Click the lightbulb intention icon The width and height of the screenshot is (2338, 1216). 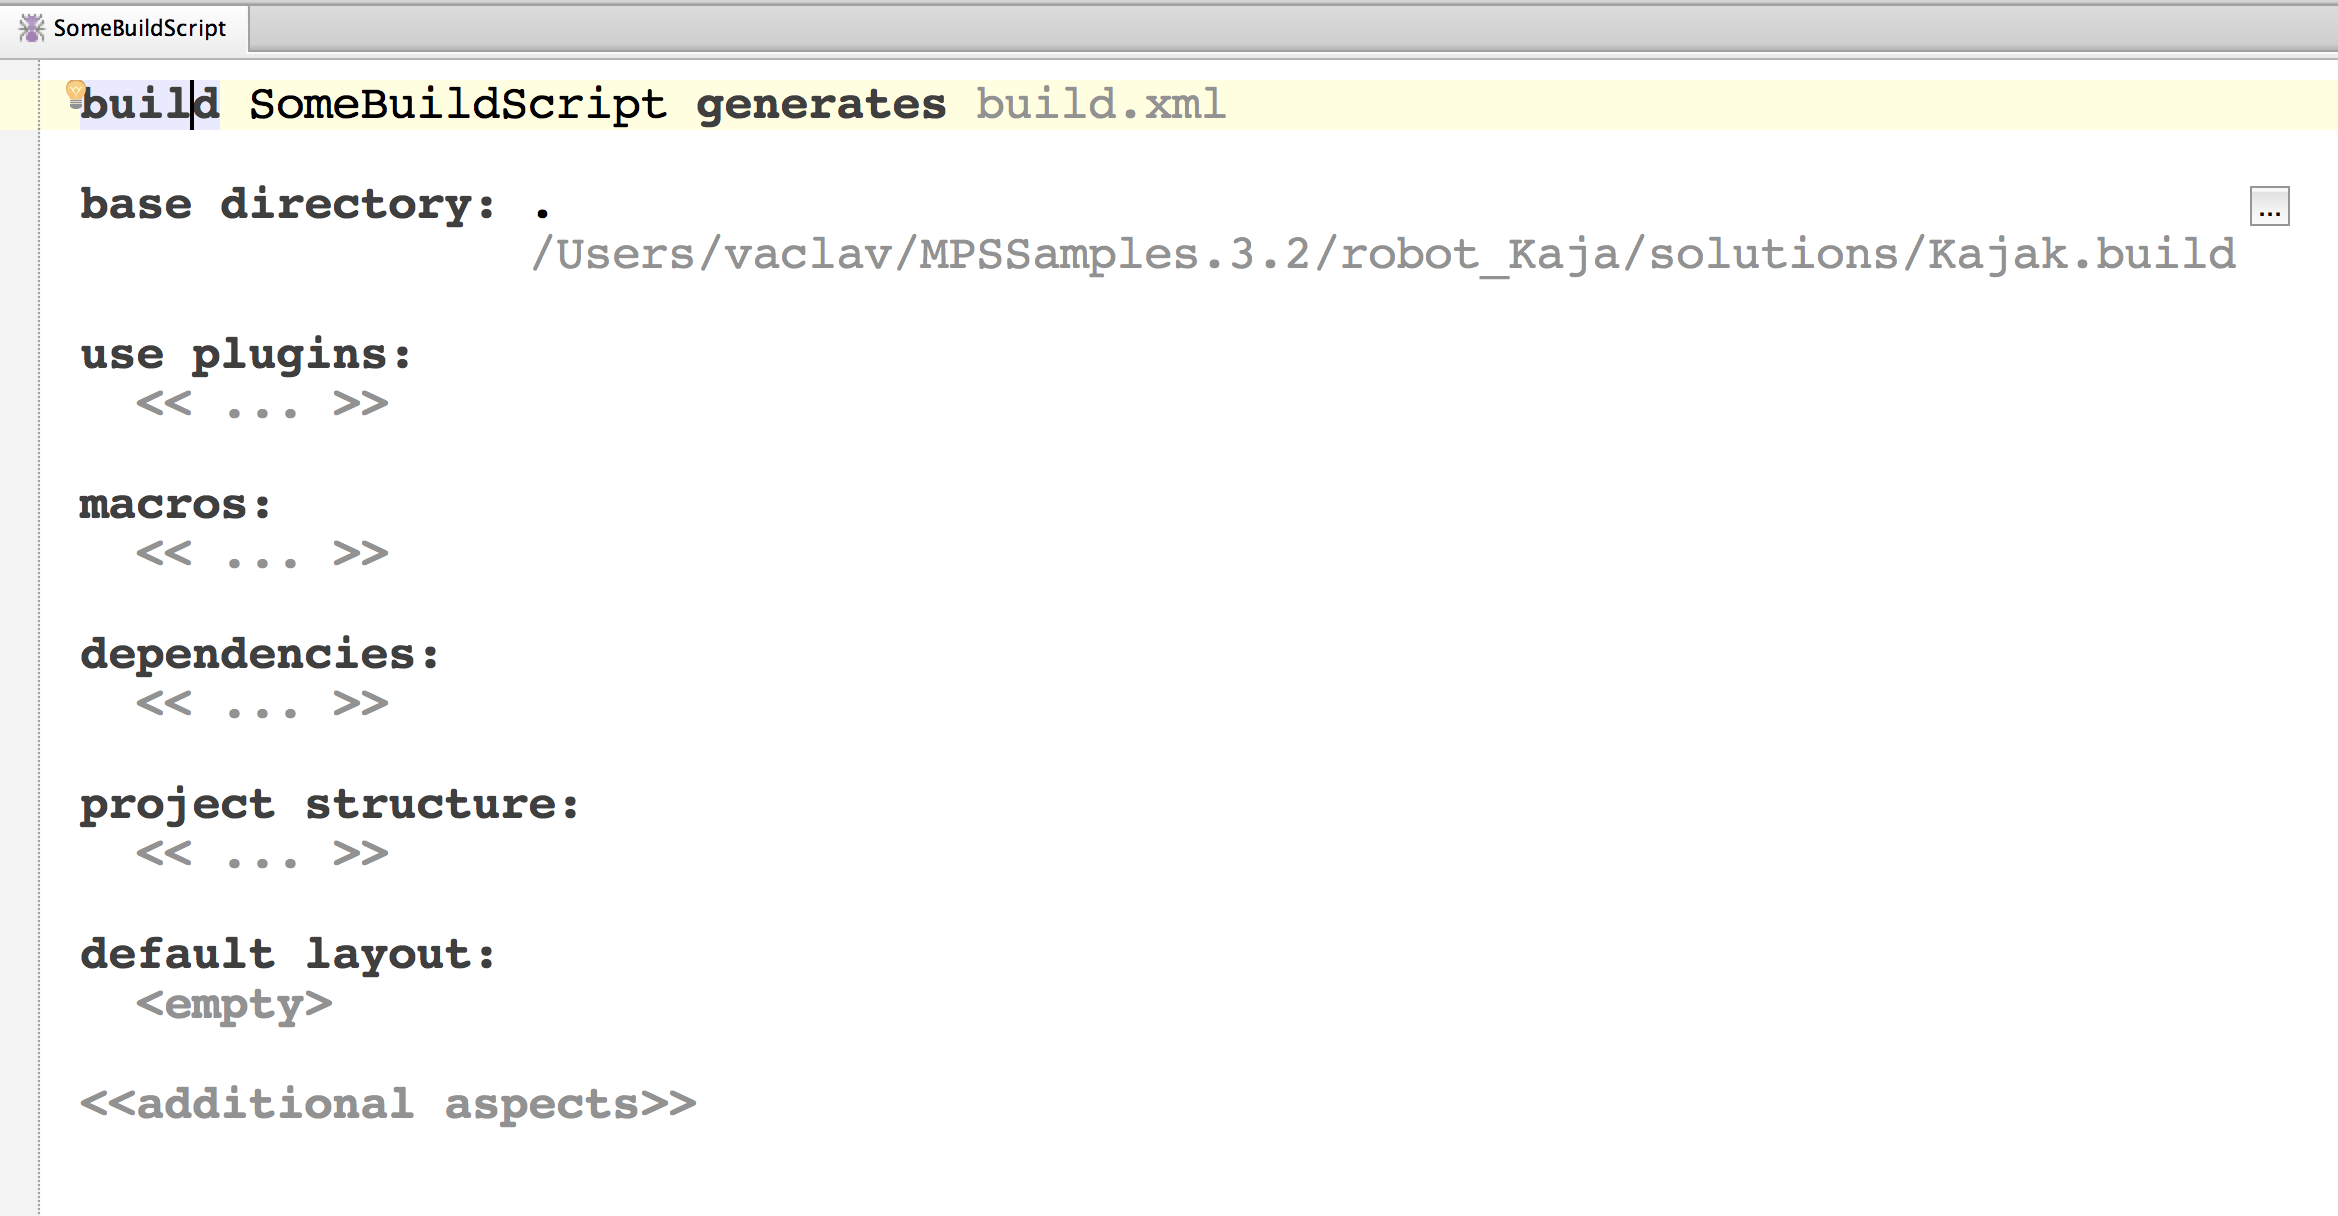pos(75,93)
